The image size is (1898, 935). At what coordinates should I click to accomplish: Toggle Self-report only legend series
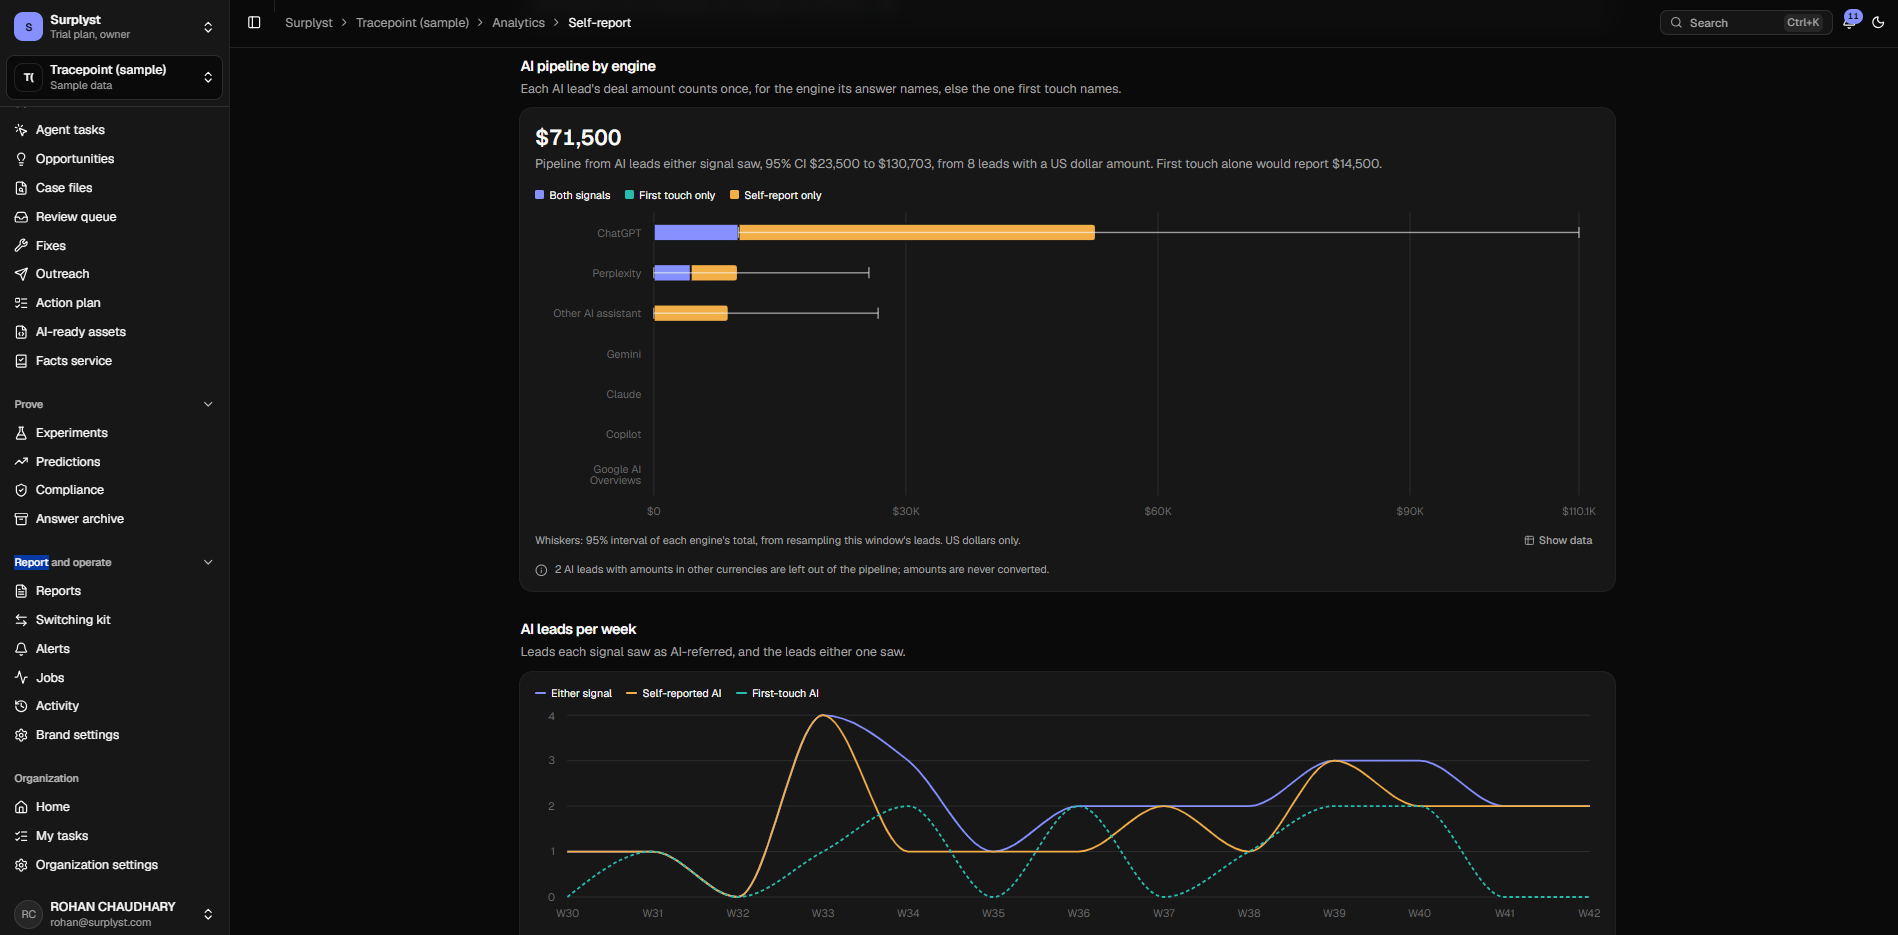776,196
